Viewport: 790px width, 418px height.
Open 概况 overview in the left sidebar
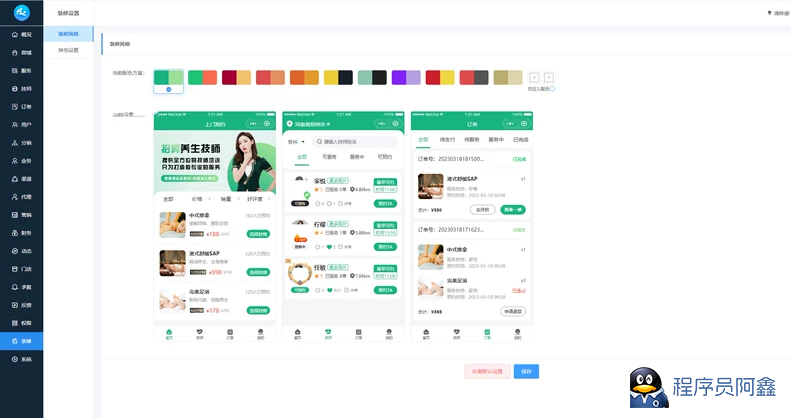[21, 34]
